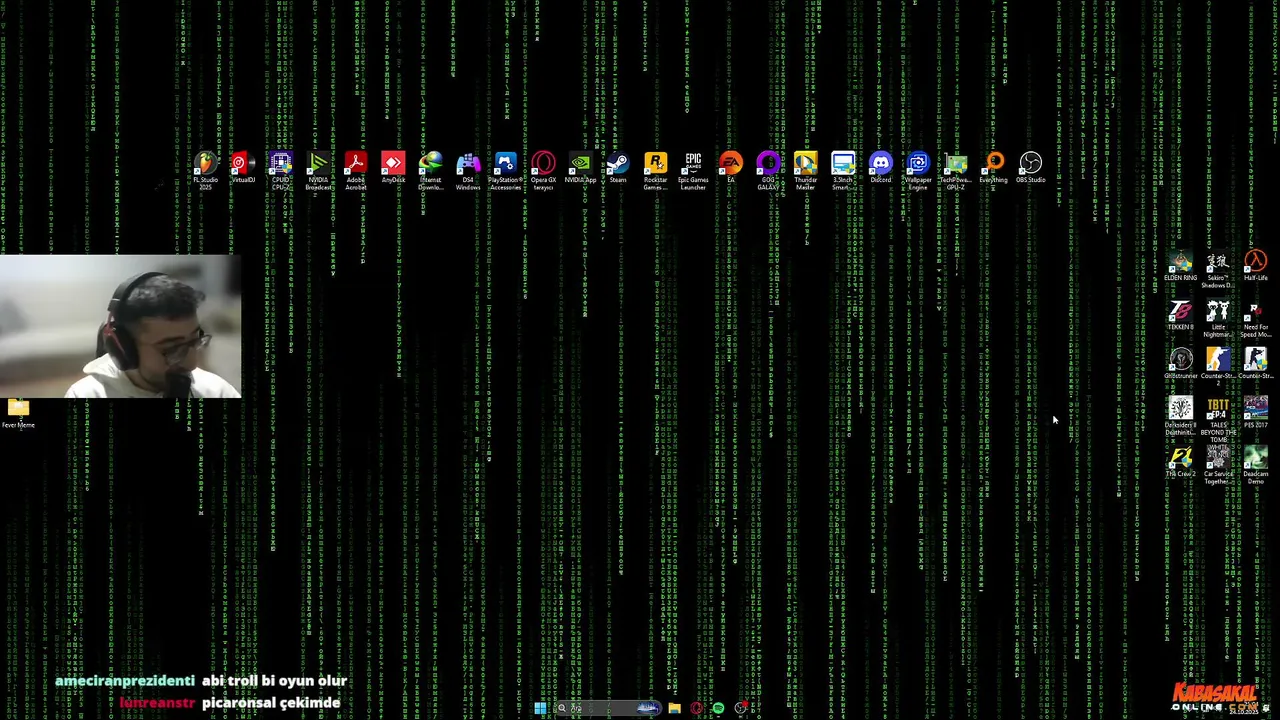The width and height of the screenshot is (1280, 720).
Task: Select the Thunder Master icon
Action: click(806, 171)
